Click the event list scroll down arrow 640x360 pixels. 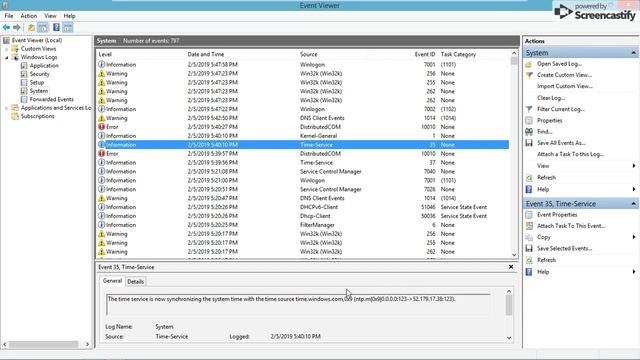(x=514, y=255)
